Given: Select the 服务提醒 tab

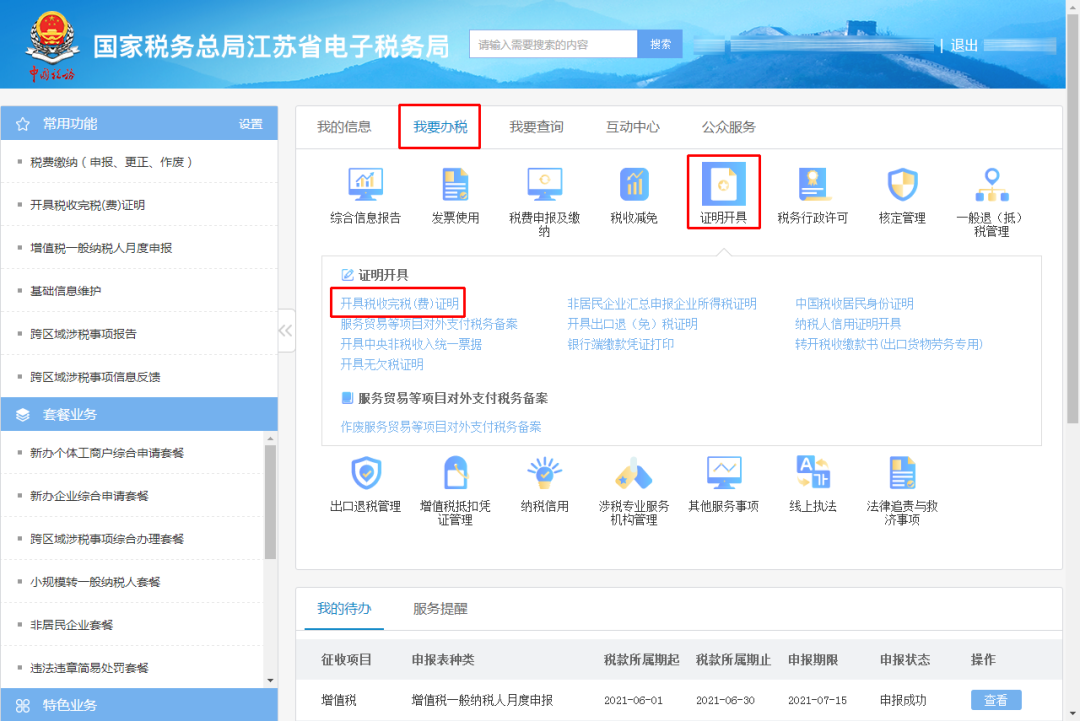Looking at the screenshot, I should pyautogui.click(x=440, y=608).
